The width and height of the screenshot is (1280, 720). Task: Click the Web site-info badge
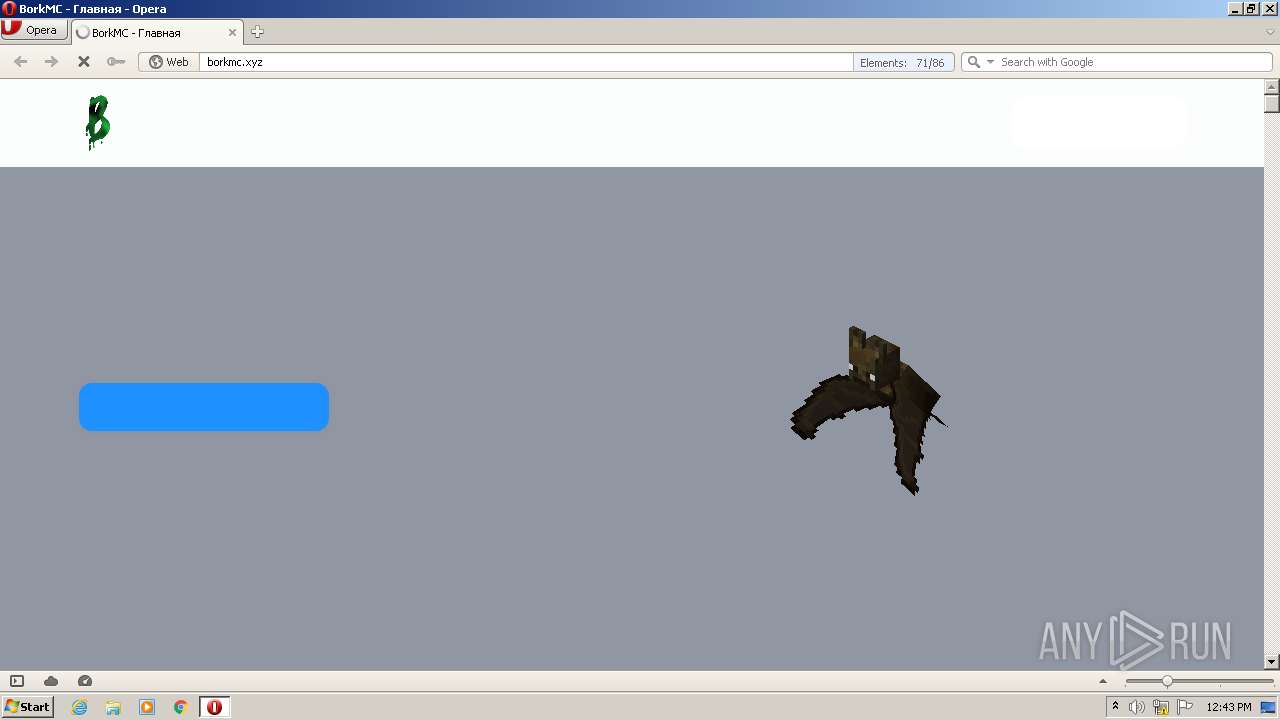[169, 62]
